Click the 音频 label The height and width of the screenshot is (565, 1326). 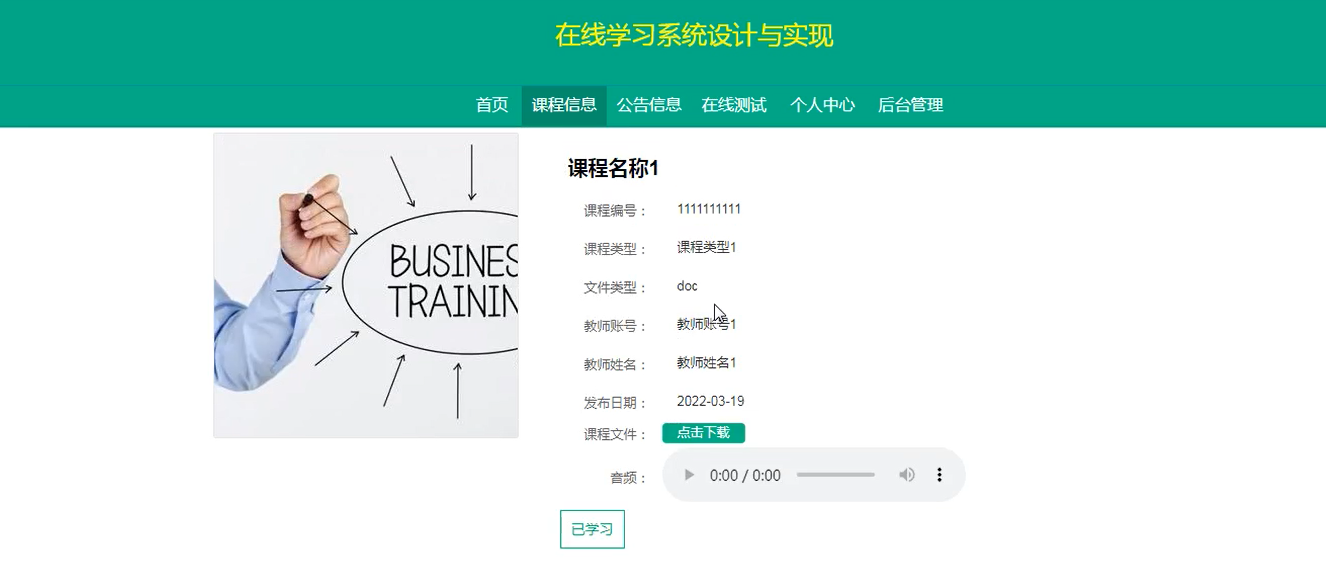(629, 478)
